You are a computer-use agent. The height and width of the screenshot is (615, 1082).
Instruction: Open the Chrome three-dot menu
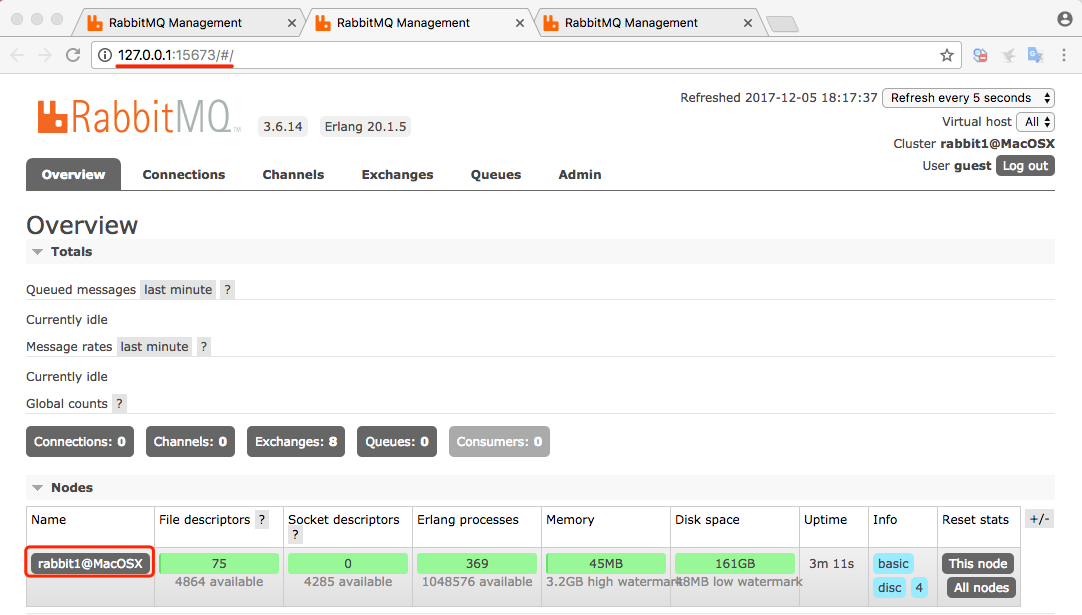click(x=1063, y=55)
